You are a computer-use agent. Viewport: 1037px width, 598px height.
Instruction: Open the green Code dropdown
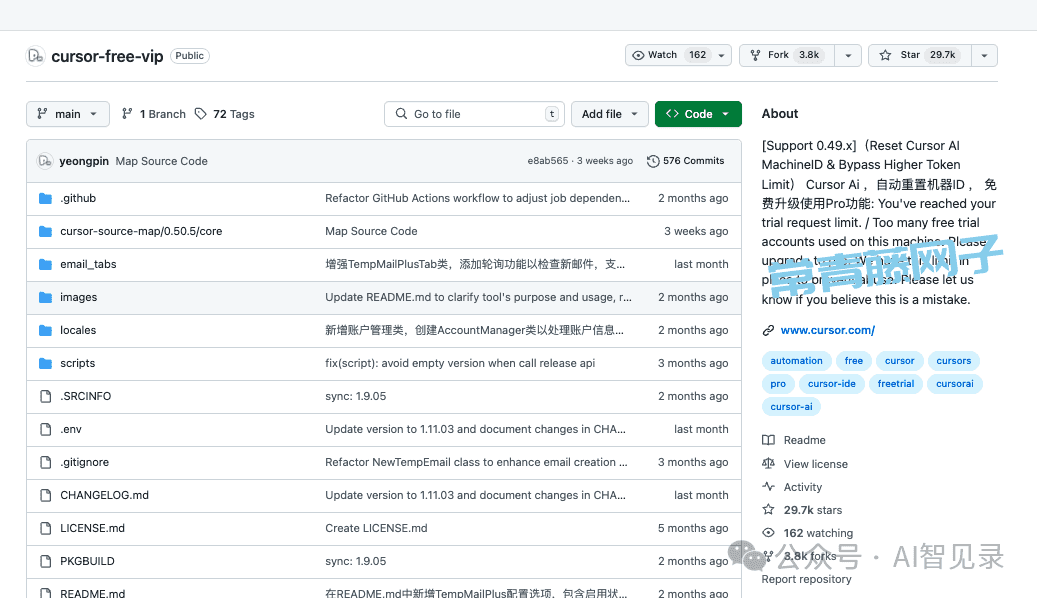[698, 114]
